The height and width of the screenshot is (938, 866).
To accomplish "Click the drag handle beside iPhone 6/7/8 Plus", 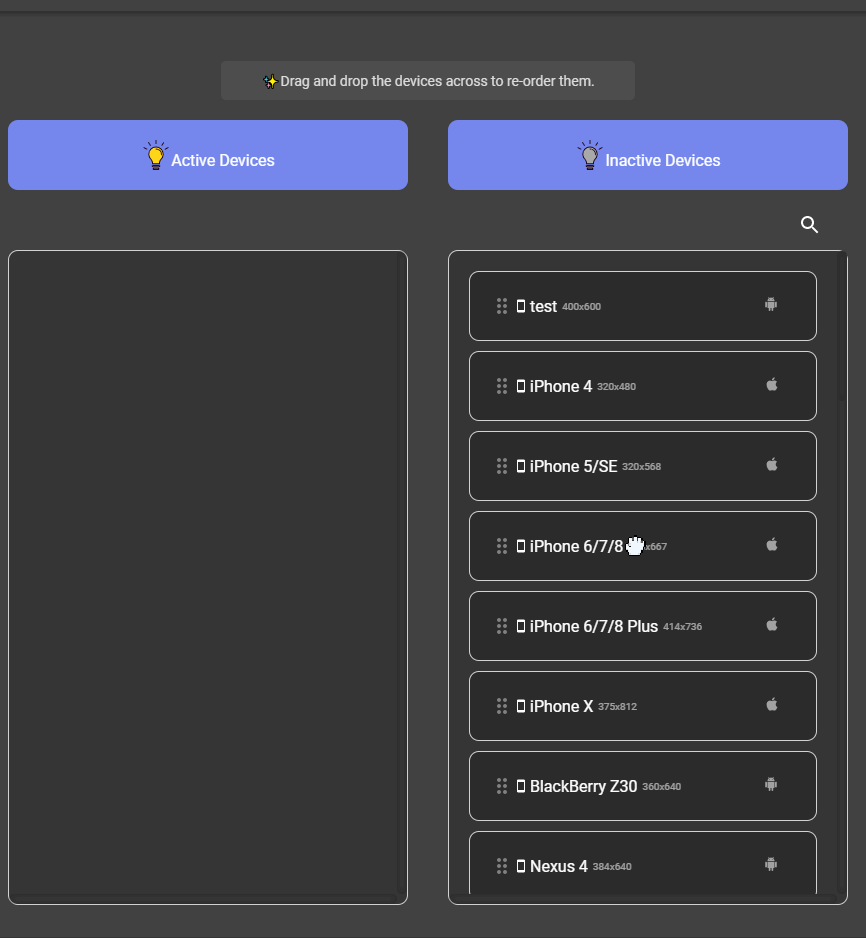I will coord(501,626).
